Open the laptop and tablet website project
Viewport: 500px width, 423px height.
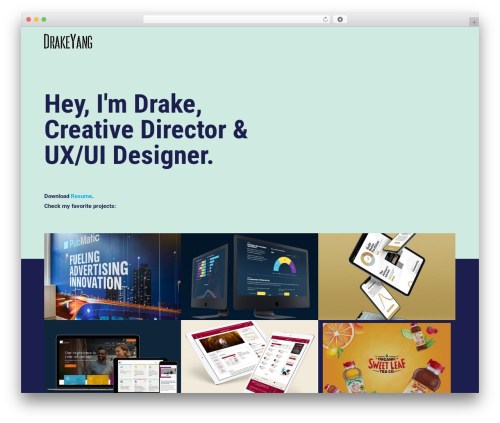tap(113, 357)
